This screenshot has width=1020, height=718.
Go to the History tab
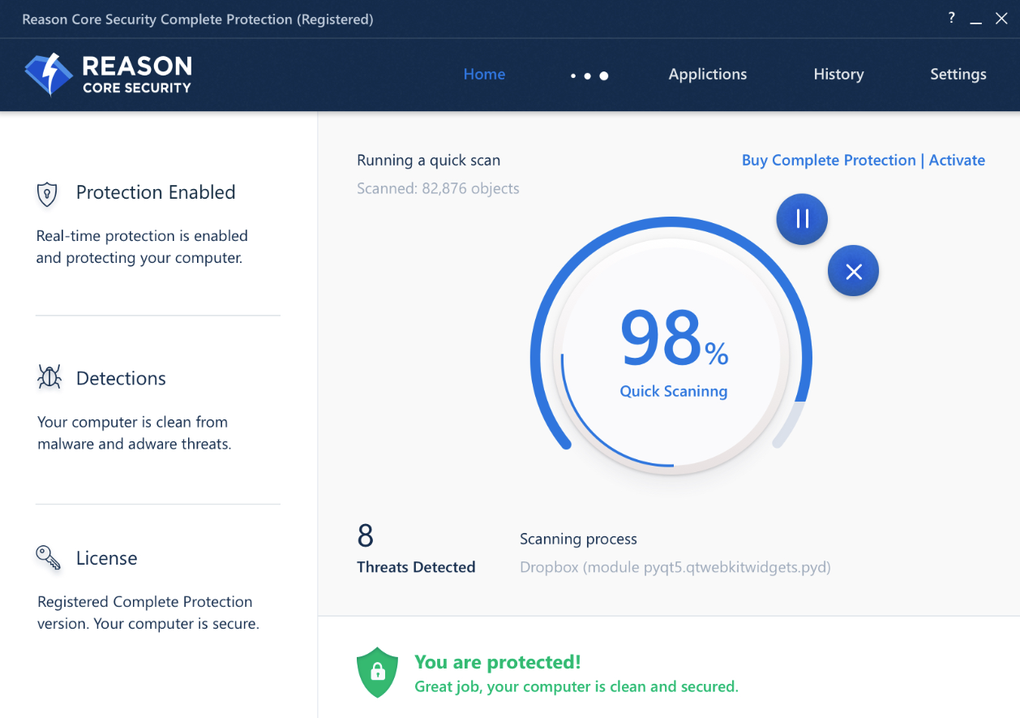tap(838, 74)
